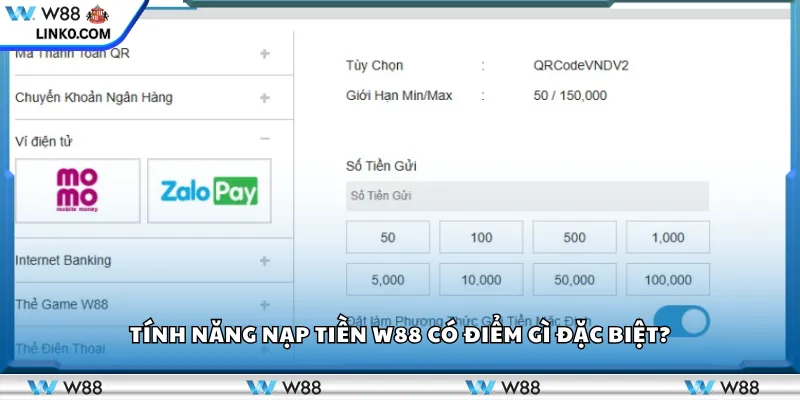Expand Chuyển Khoản Ngân Hàng plus icon

pos(265,98)
